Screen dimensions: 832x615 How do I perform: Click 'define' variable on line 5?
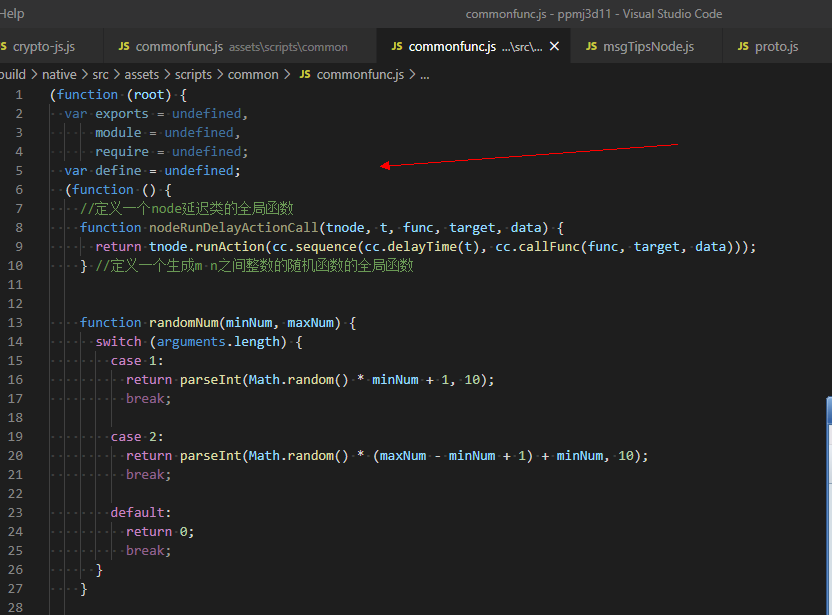118,171
